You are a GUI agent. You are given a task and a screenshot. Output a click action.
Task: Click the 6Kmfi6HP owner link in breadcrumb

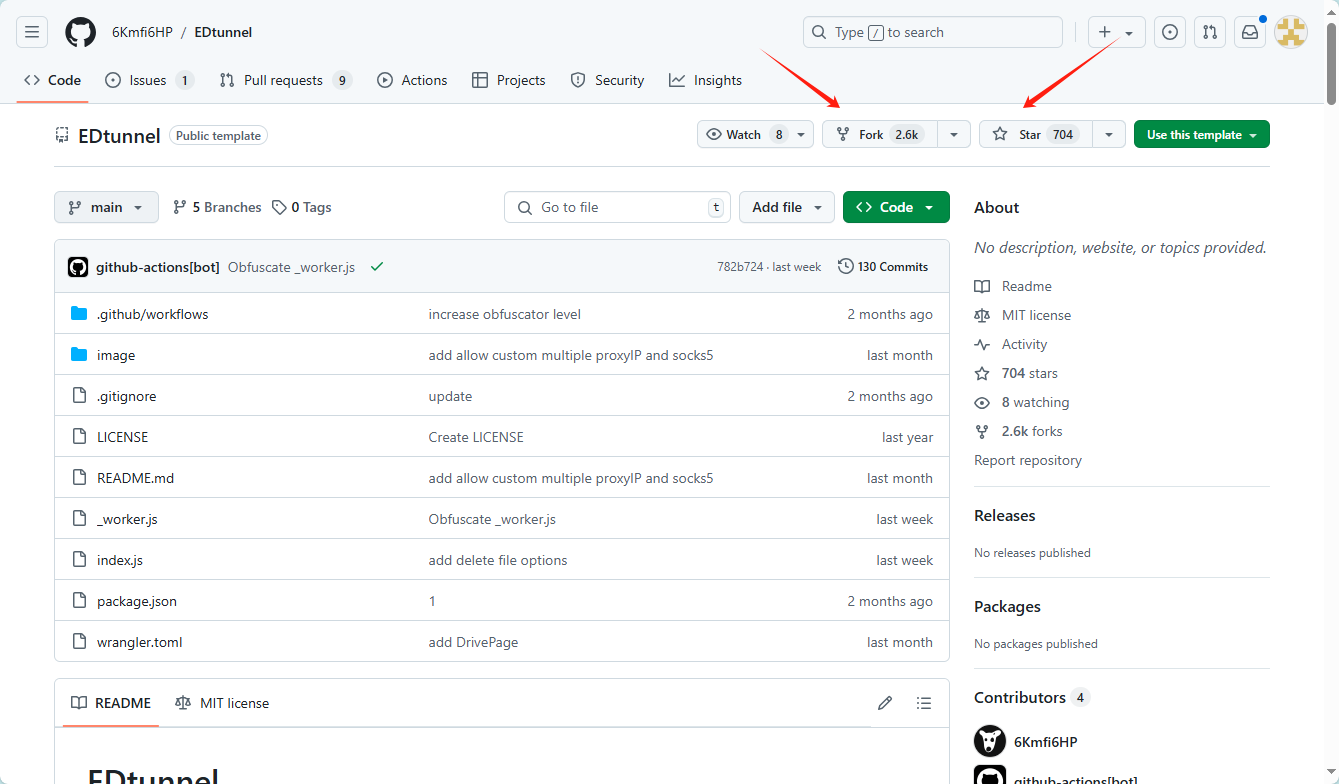[x=142, y=32]
